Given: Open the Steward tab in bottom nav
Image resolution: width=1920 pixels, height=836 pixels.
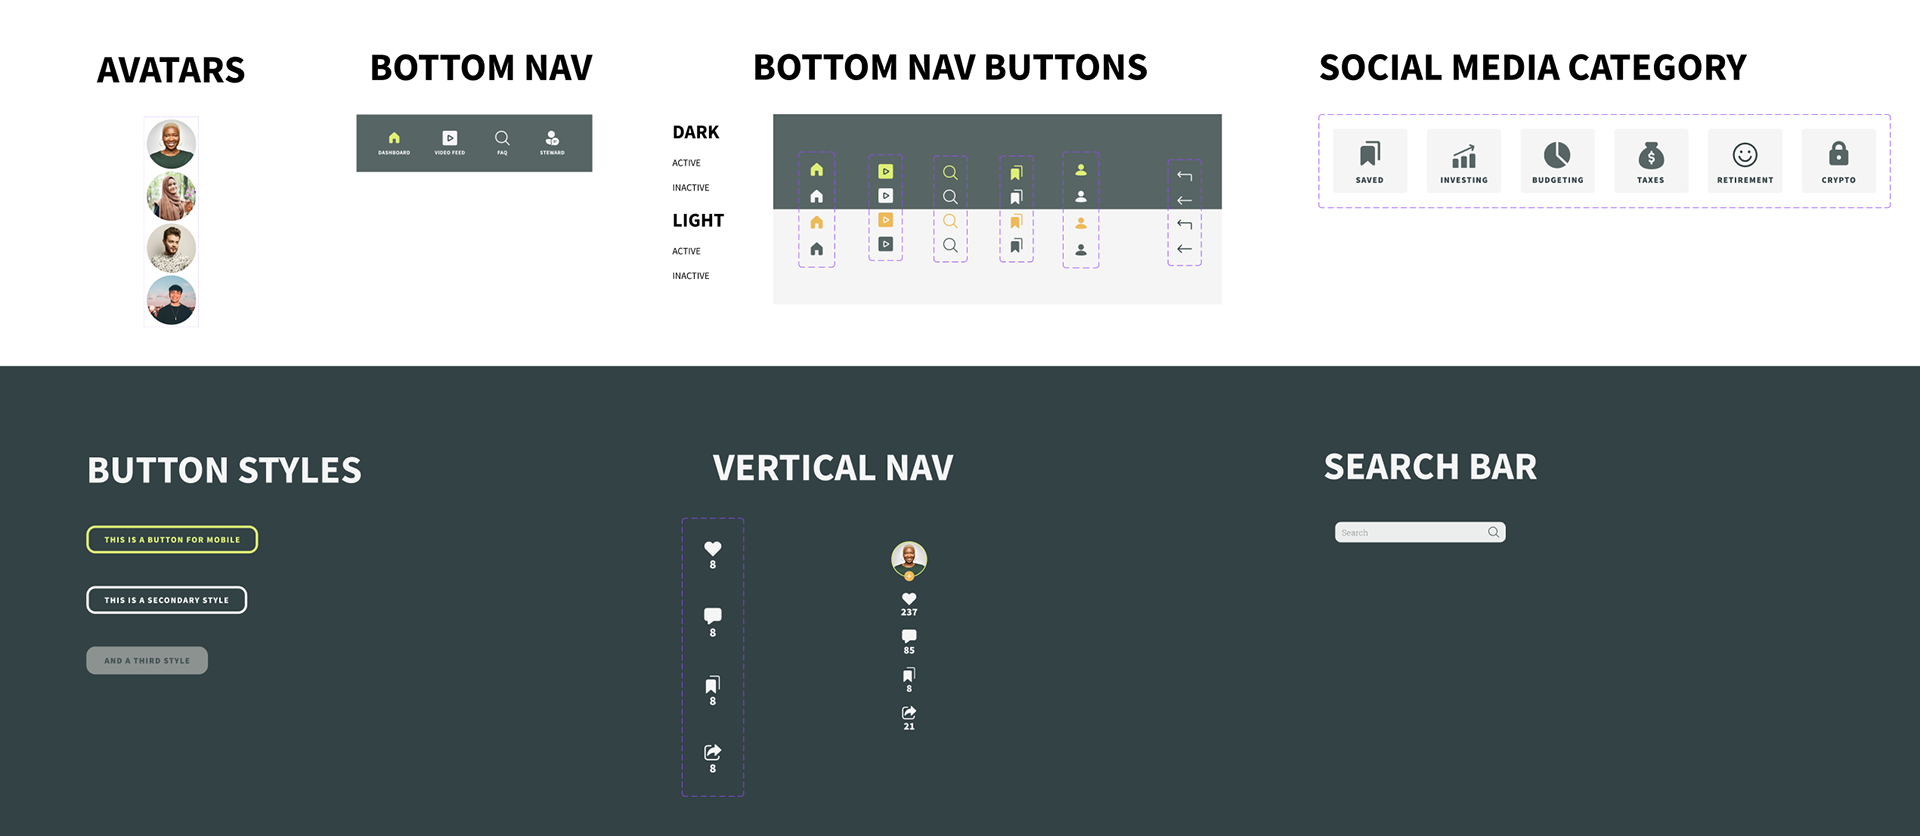Looking at the screenshot, I should (552, 142).
